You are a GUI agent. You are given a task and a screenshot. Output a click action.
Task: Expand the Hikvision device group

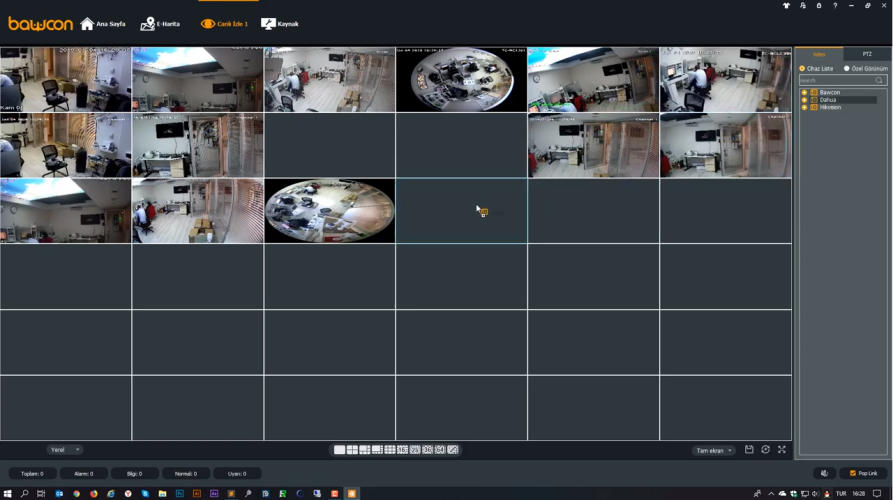coord(804,107)
